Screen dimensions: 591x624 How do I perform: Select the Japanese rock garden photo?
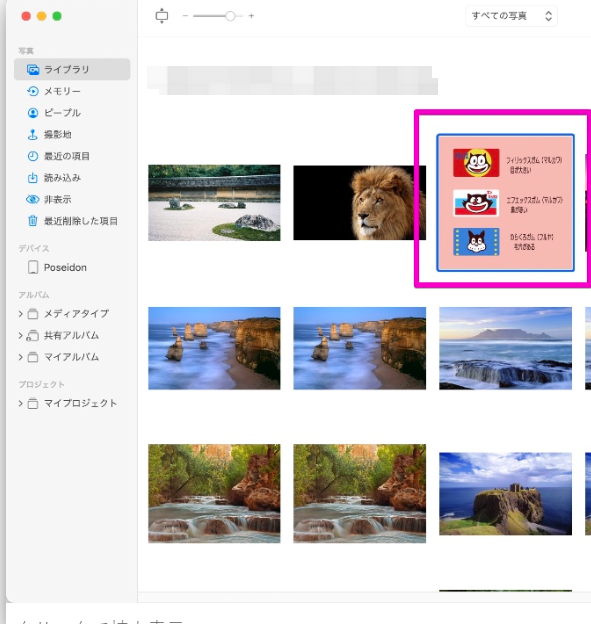(214, 203)
